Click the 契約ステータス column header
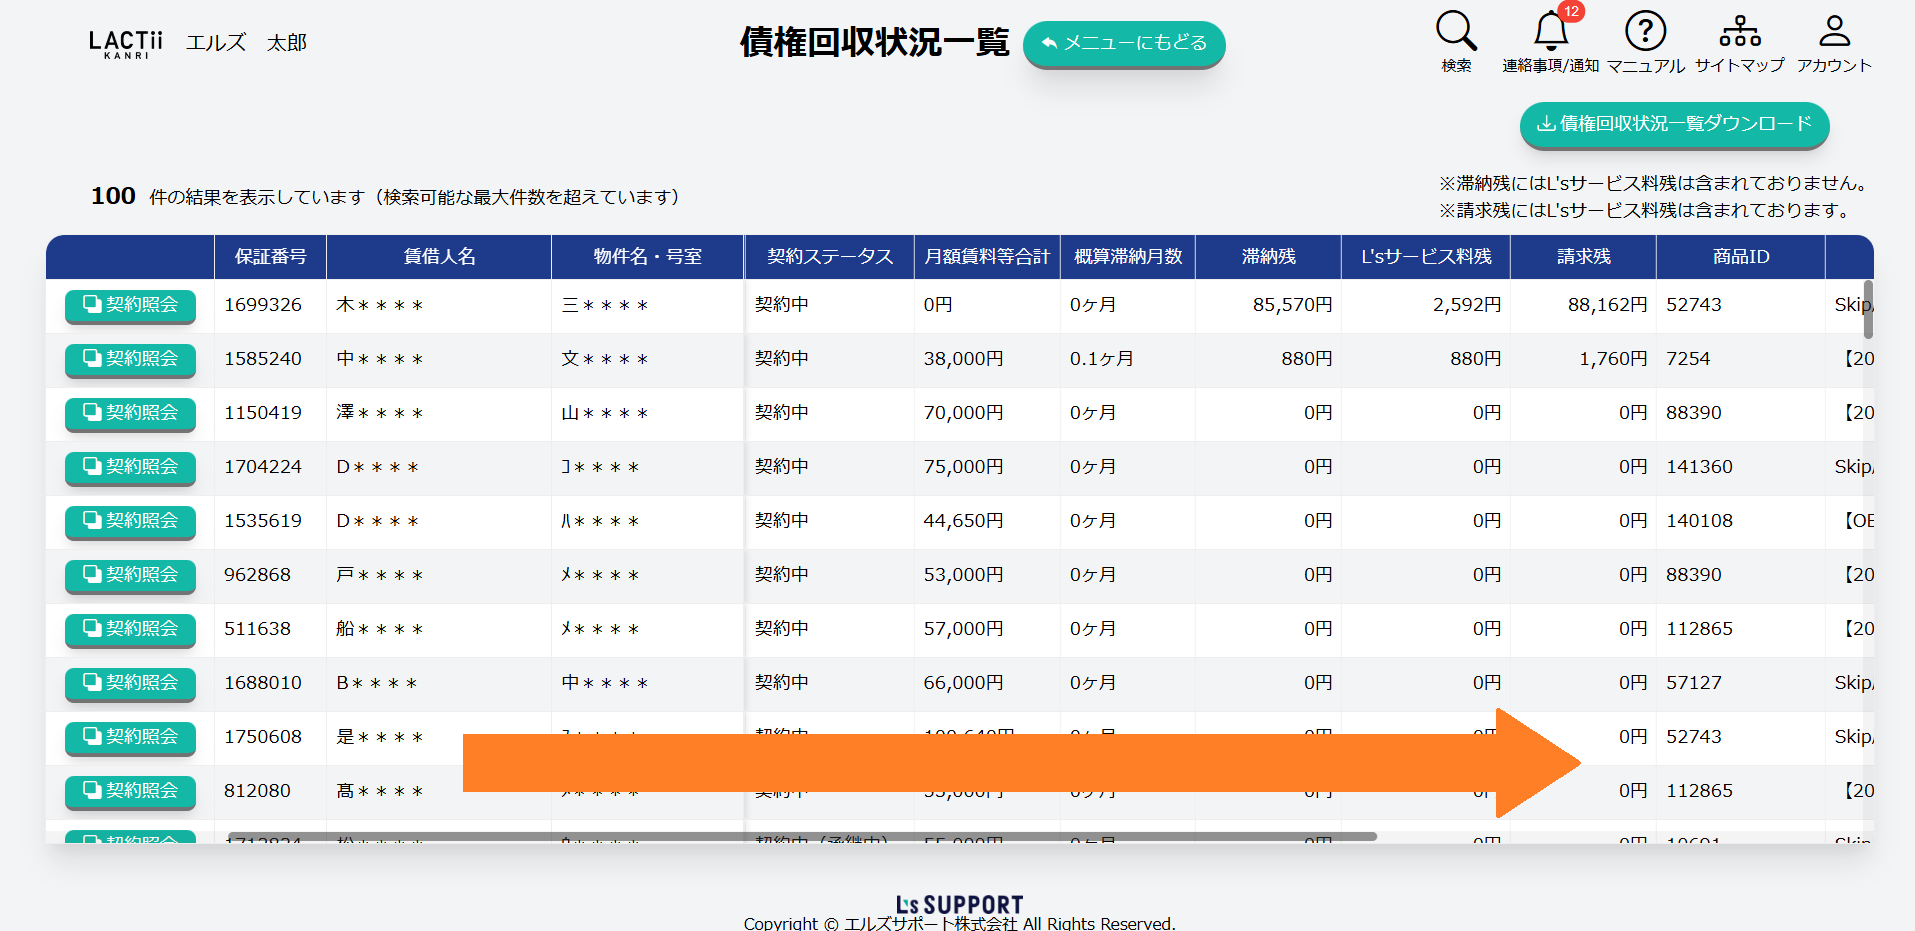This screenshot has width=1915, height=931. click(x=829, y=257)
